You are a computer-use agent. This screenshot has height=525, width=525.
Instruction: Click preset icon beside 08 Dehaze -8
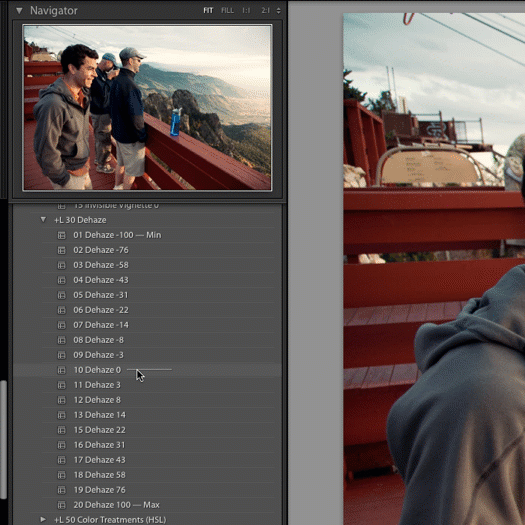click(62, 340)
